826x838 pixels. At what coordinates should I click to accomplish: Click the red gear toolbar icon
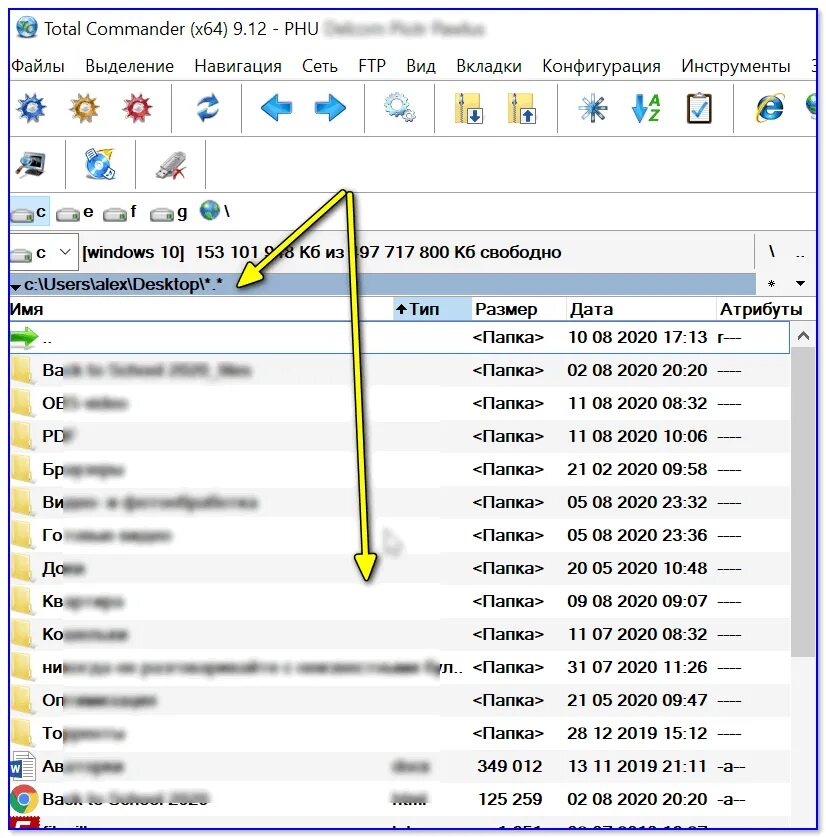point(137,108)
